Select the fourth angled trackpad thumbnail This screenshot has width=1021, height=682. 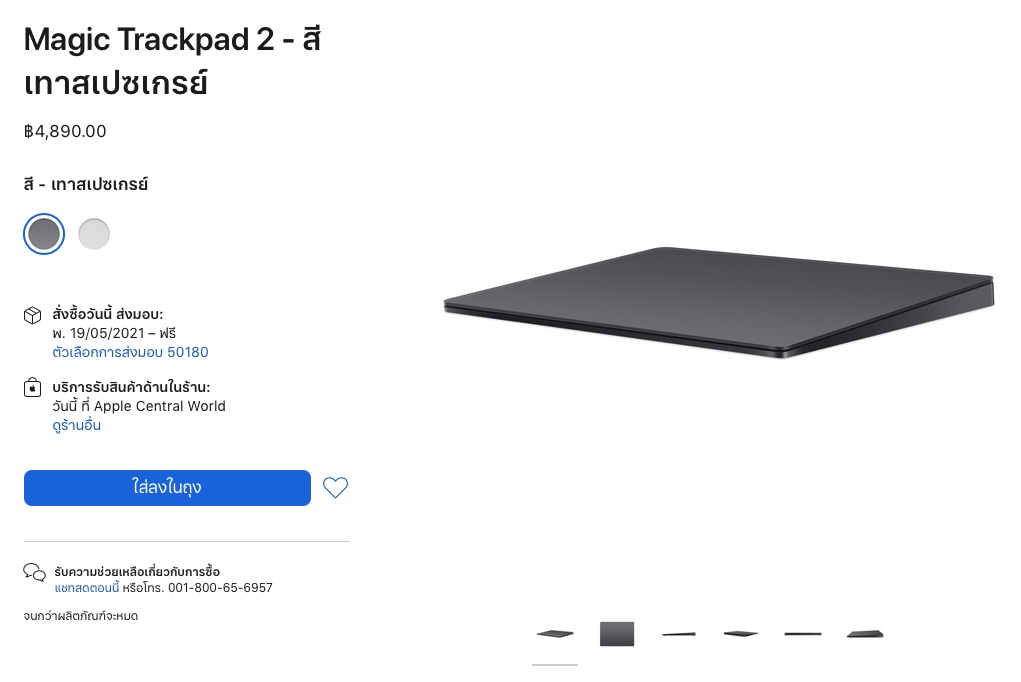(x=740, y=634)
